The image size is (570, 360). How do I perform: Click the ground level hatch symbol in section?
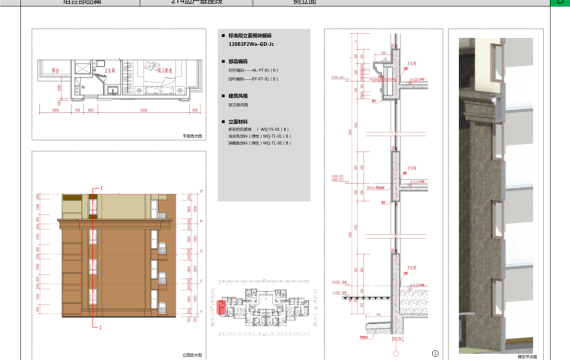click(366, 299)
